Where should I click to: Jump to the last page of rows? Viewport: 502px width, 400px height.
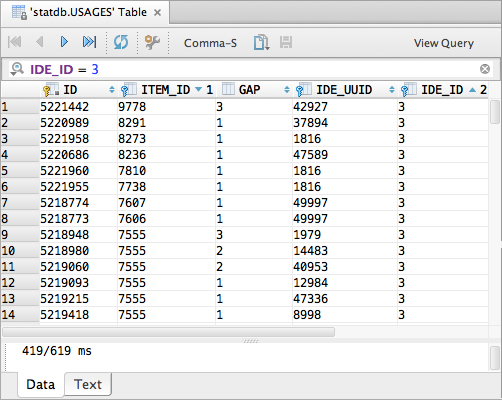coord(89,42)
